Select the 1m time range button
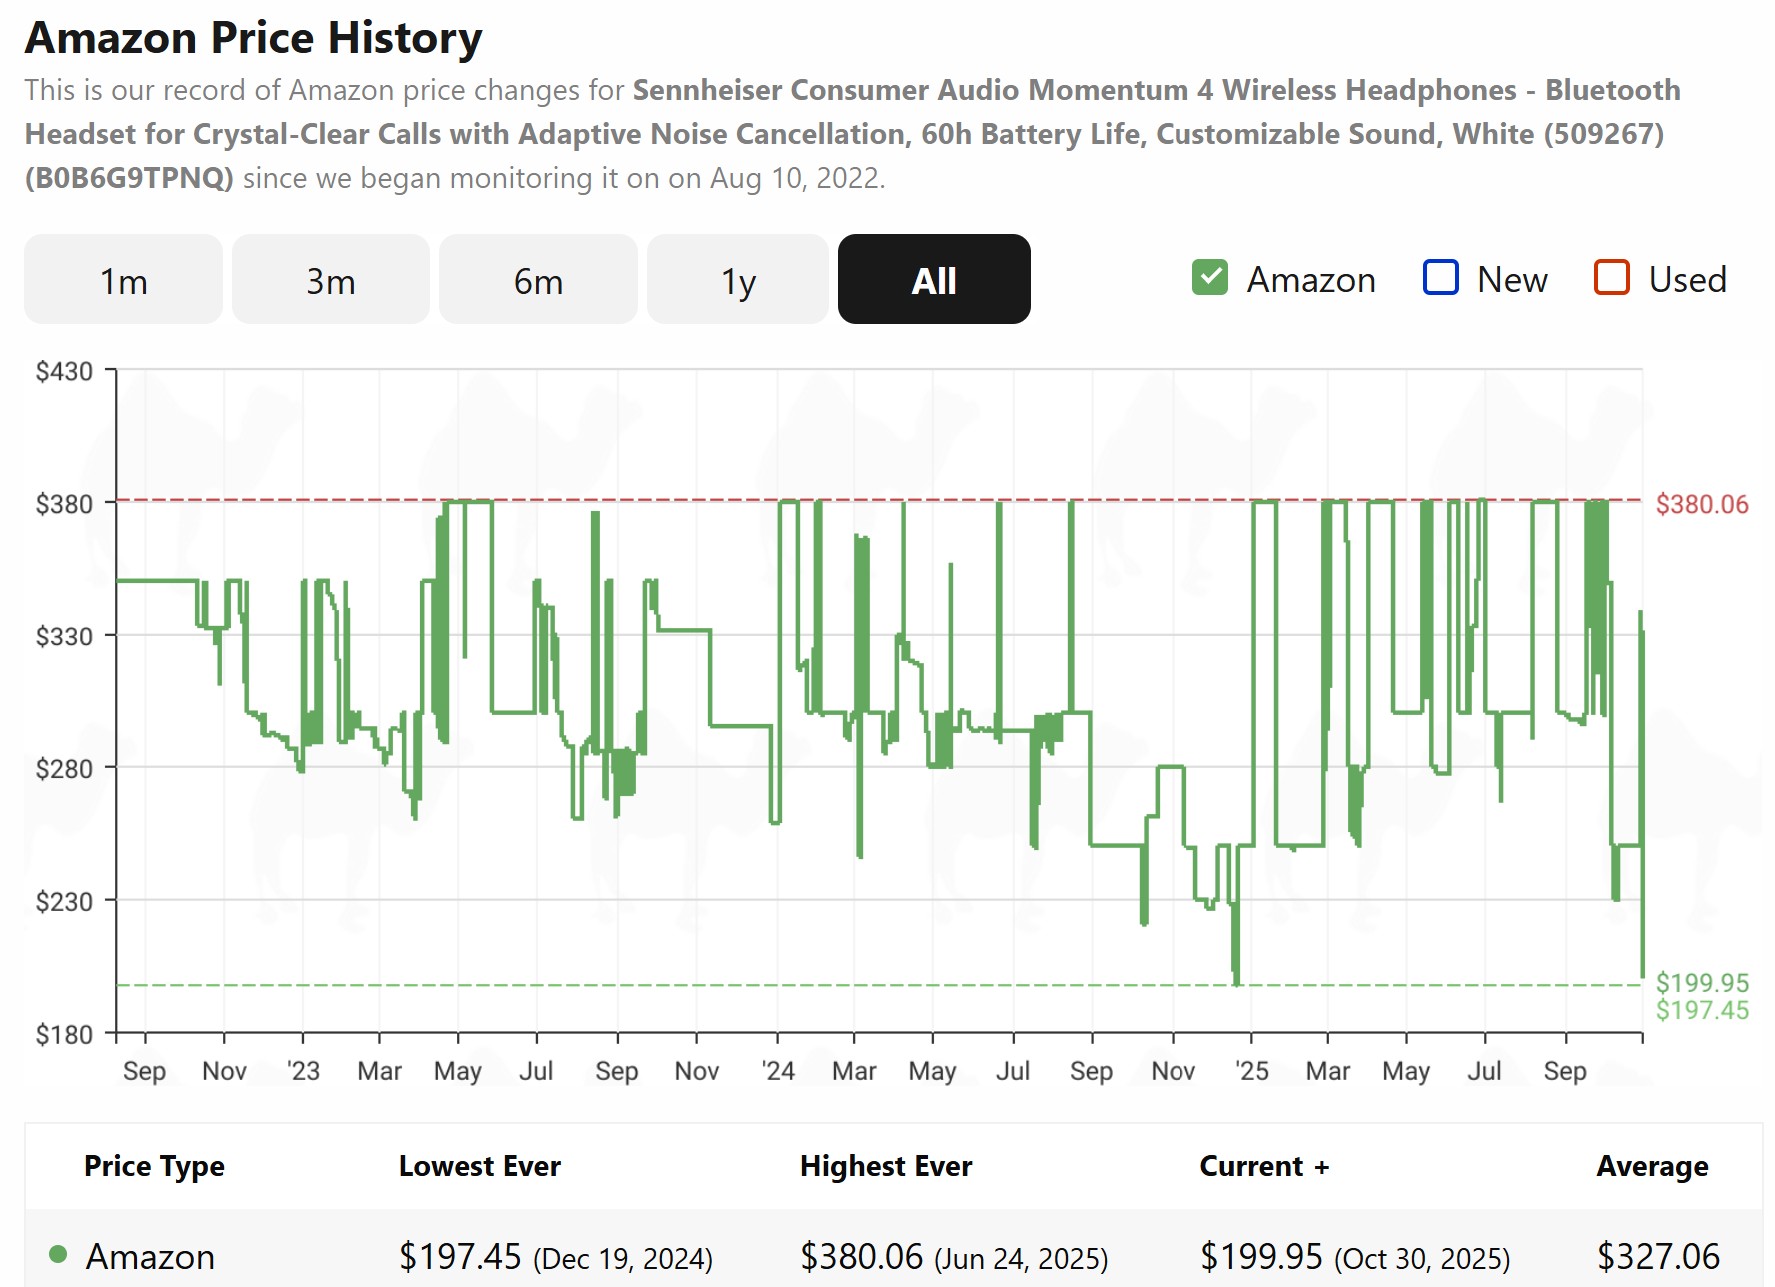The height and width of the screenshot is (1287, 1775). (122, 280)
